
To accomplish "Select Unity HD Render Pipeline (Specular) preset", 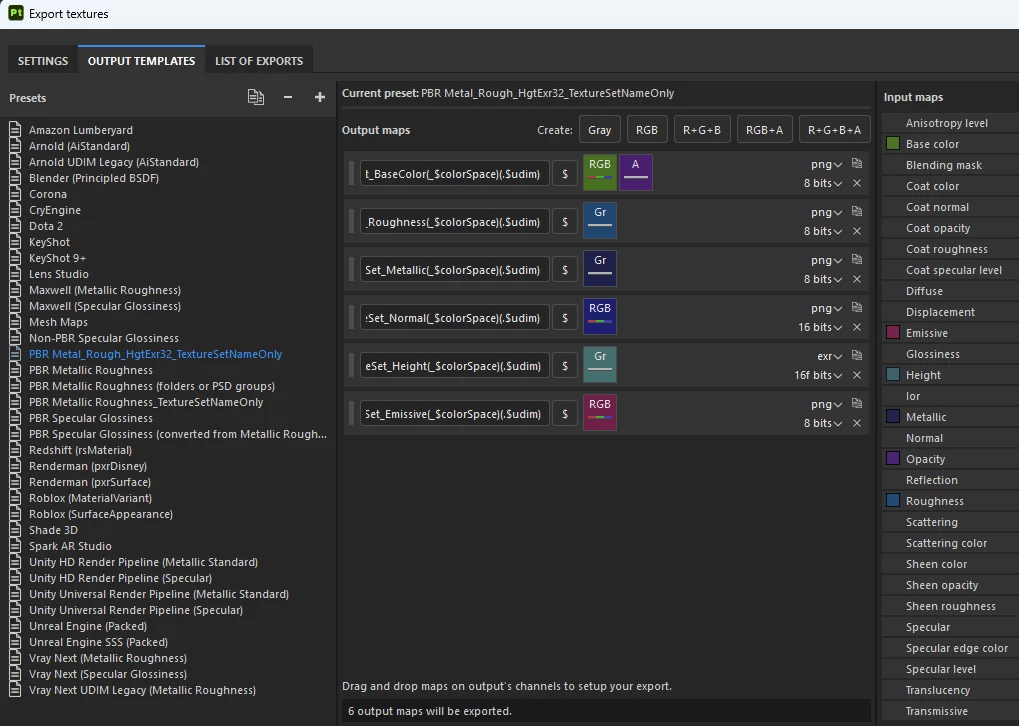I will (120, 578).
